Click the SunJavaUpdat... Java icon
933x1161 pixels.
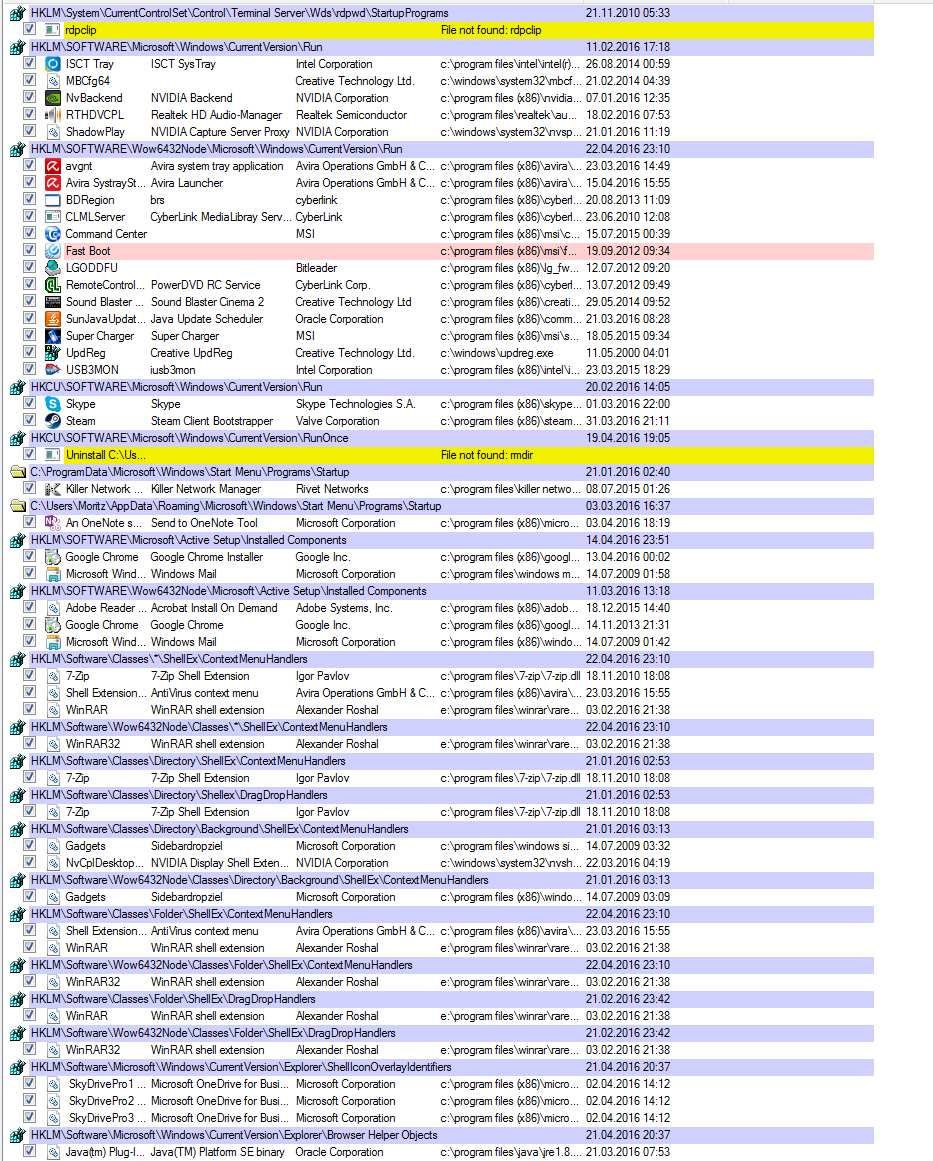coord(53,319)
